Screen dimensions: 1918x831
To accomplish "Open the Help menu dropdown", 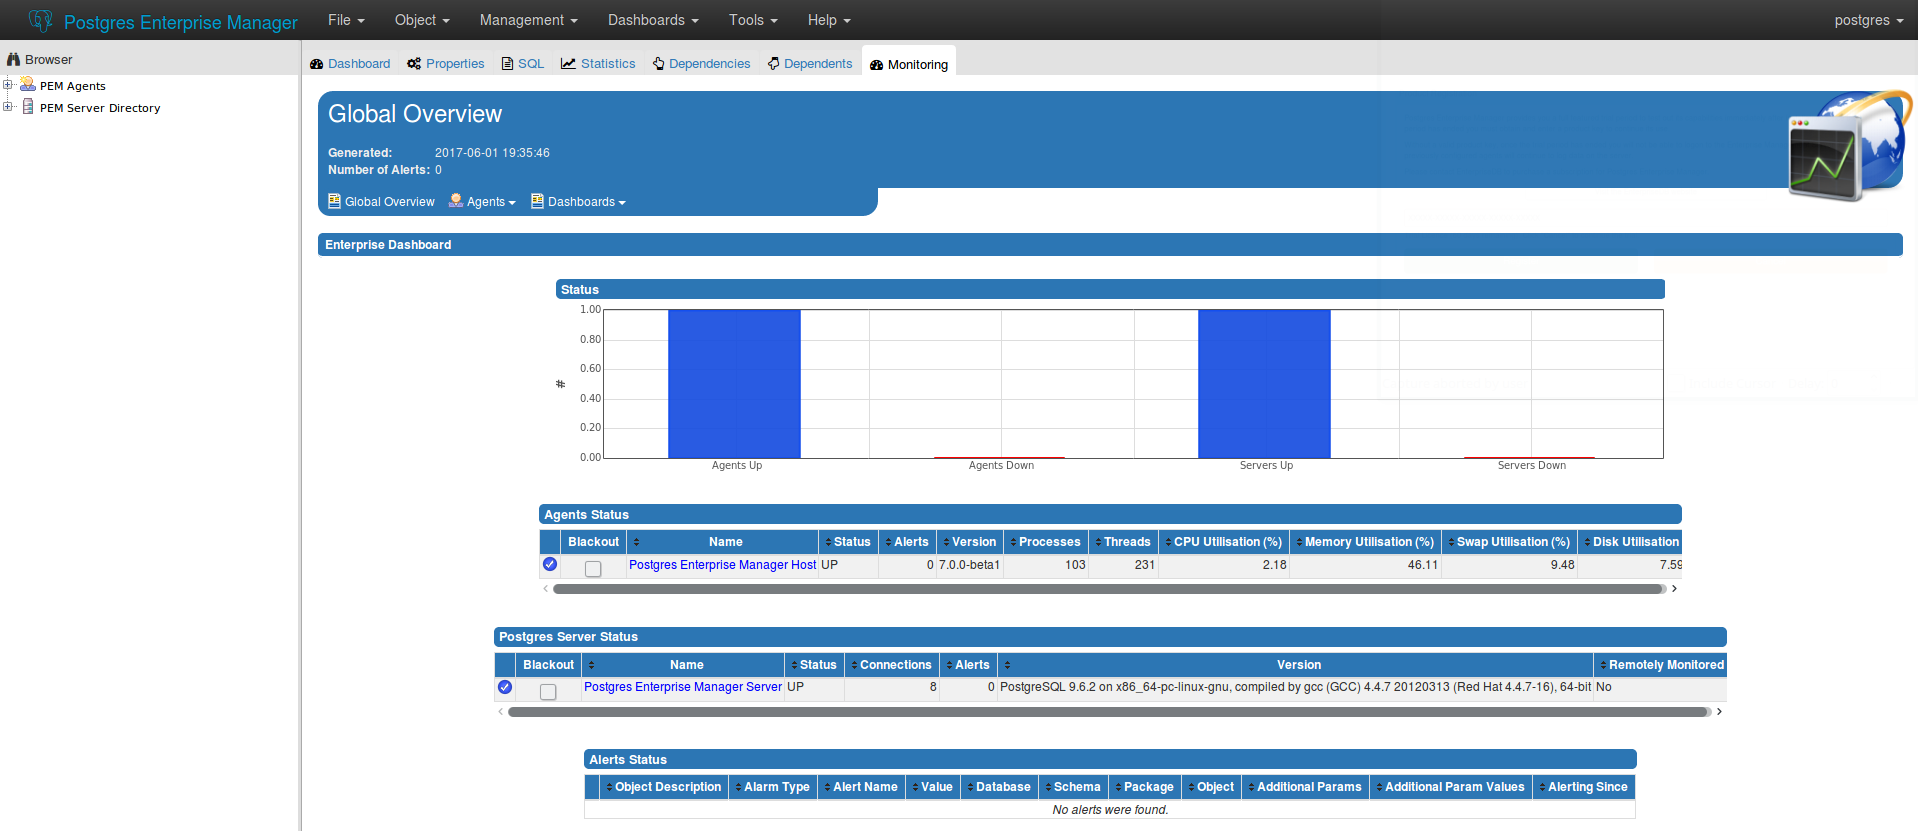I will pyautogui.click(x=829, y=20).
